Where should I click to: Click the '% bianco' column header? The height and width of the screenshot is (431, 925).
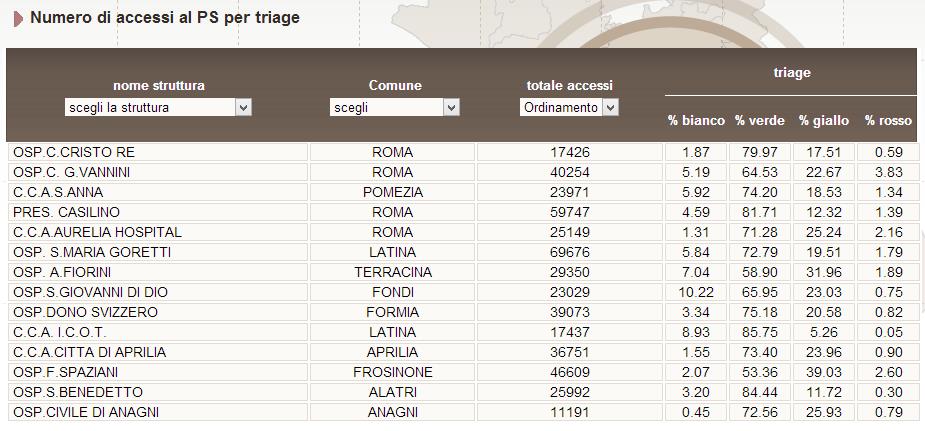(x=696, y=120)
